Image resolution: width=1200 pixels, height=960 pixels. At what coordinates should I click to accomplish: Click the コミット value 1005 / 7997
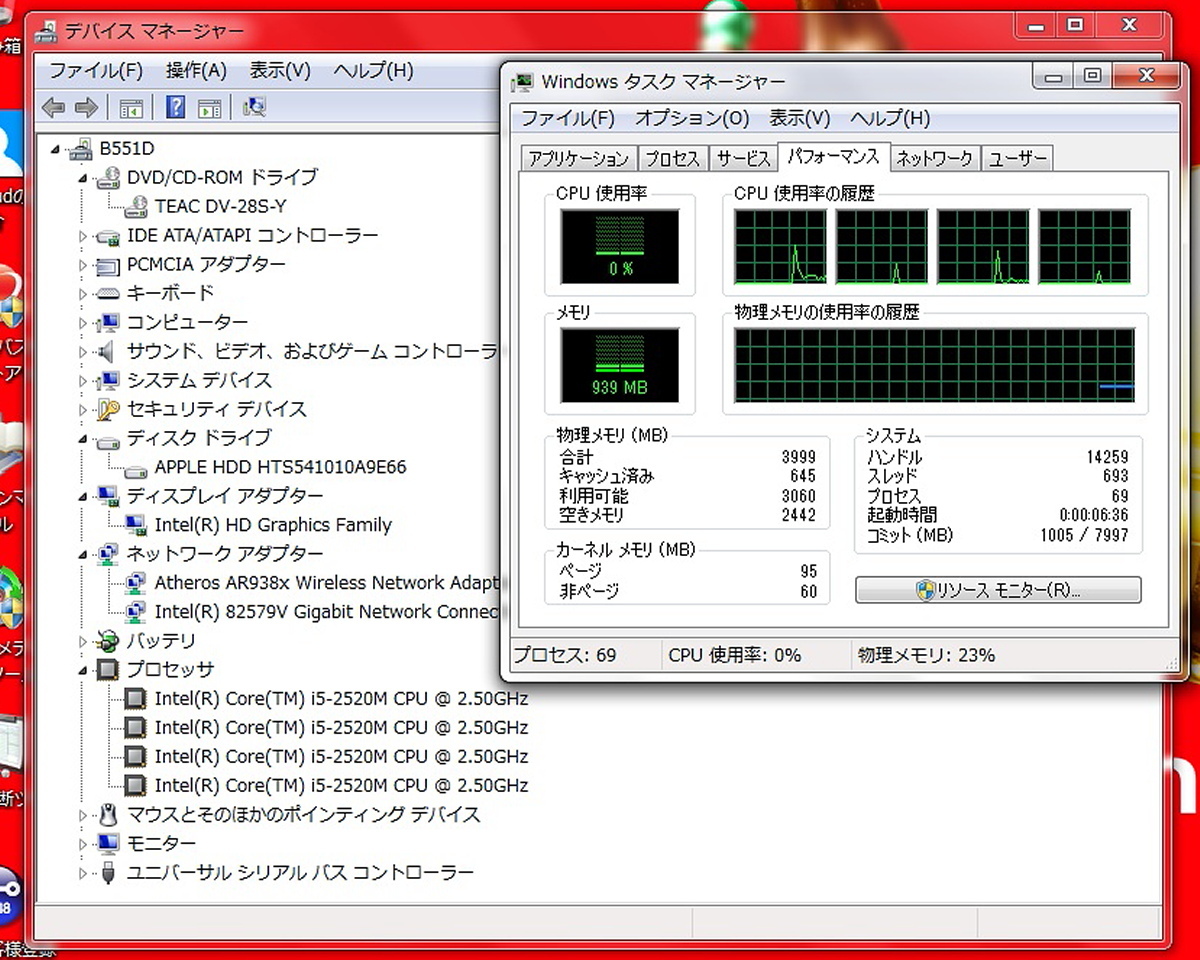[1084, 536]
